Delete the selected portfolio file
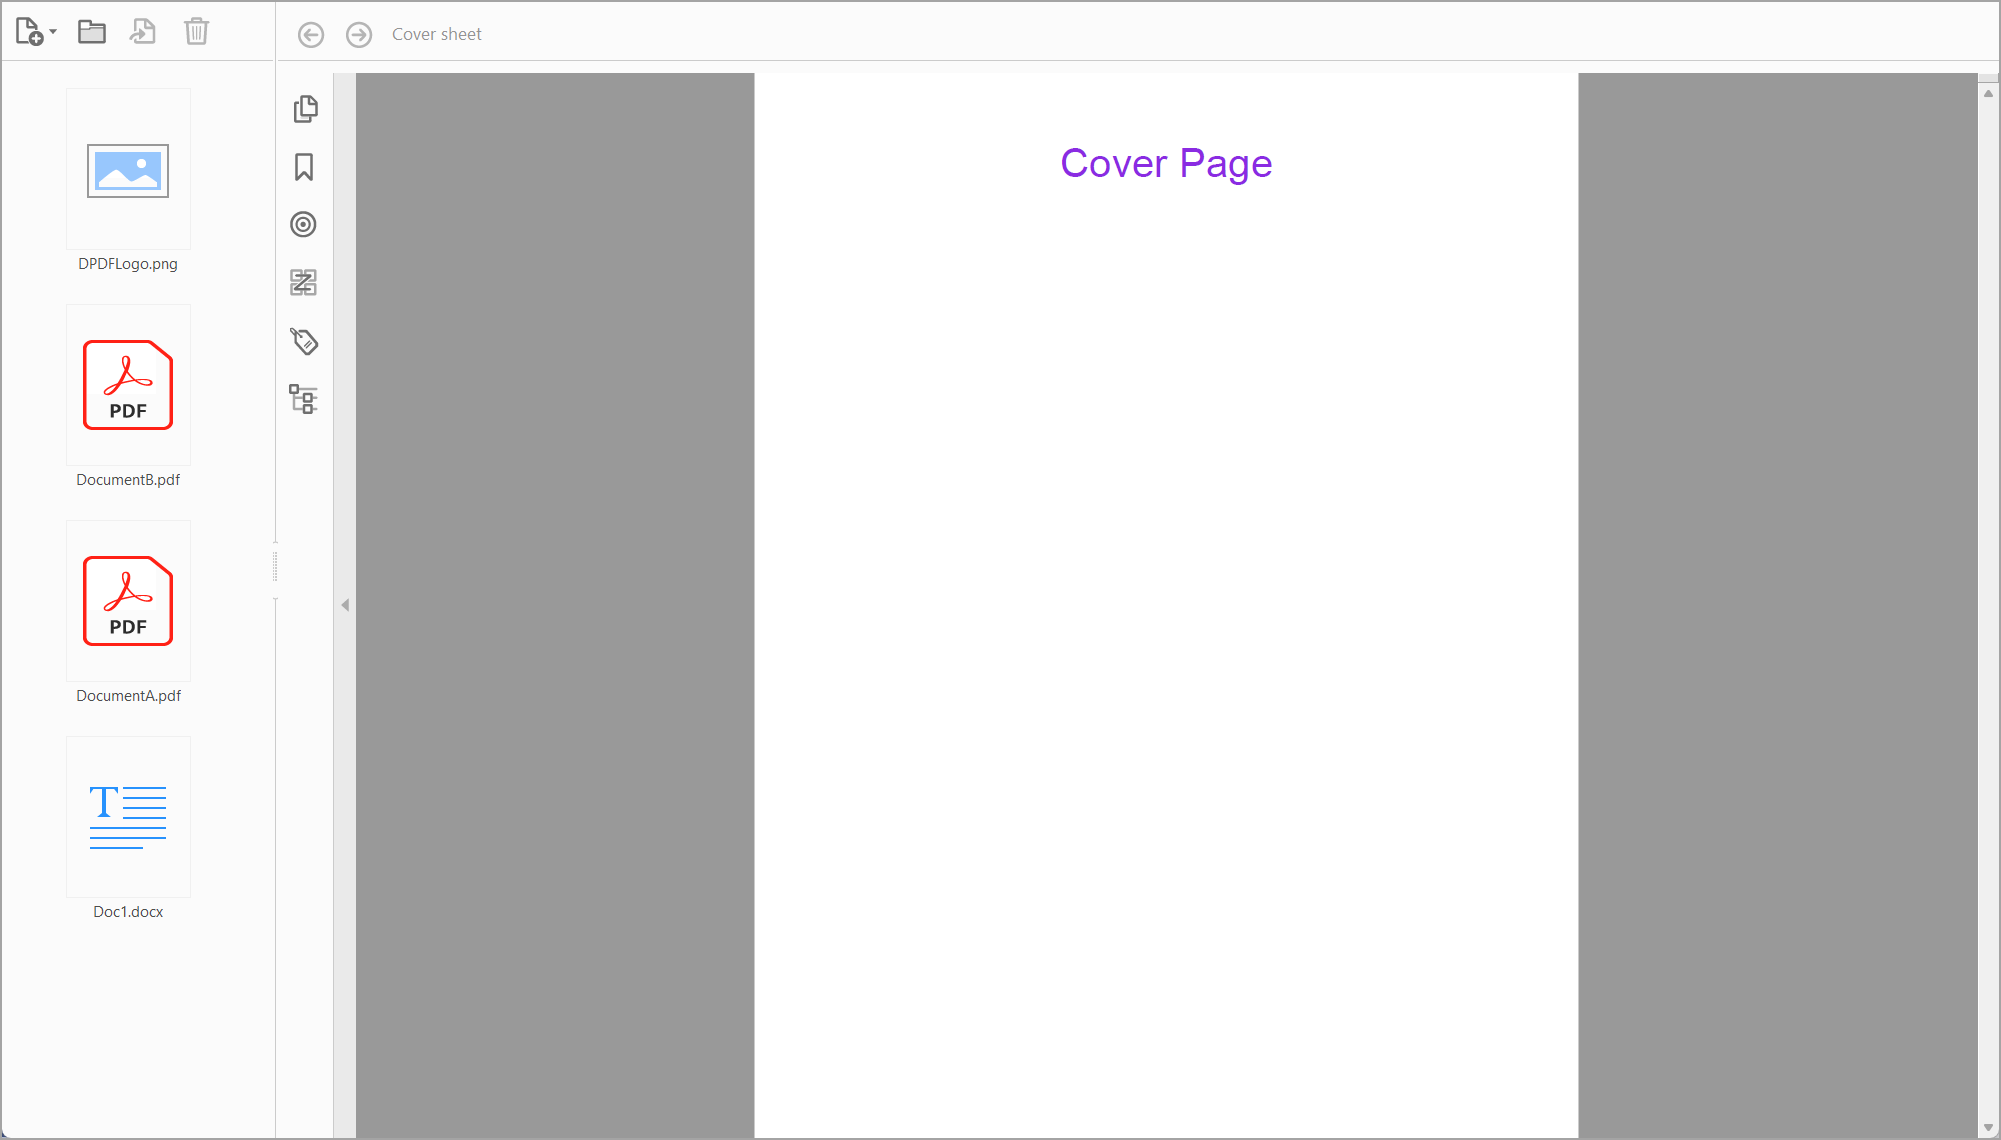The width and height of the screenshot is (2001, 1140). pyautogui.click(x=196, y=31)
